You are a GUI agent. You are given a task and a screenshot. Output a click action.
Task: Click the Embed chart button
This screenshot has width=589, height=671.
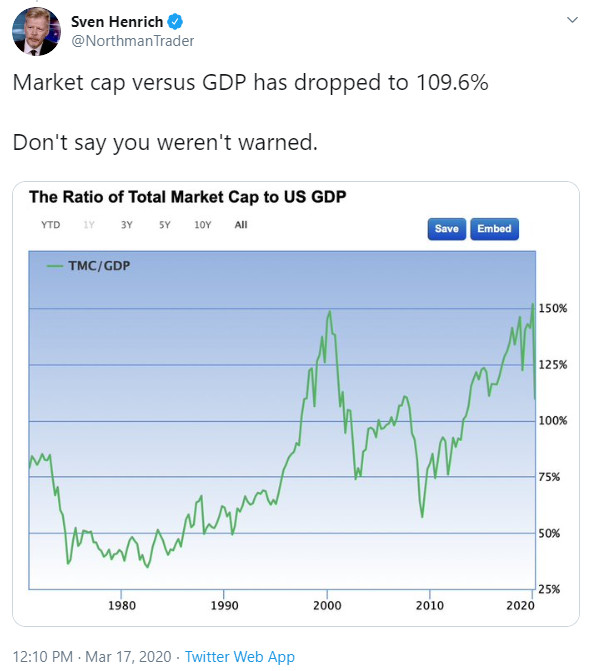tap(494, 229)
